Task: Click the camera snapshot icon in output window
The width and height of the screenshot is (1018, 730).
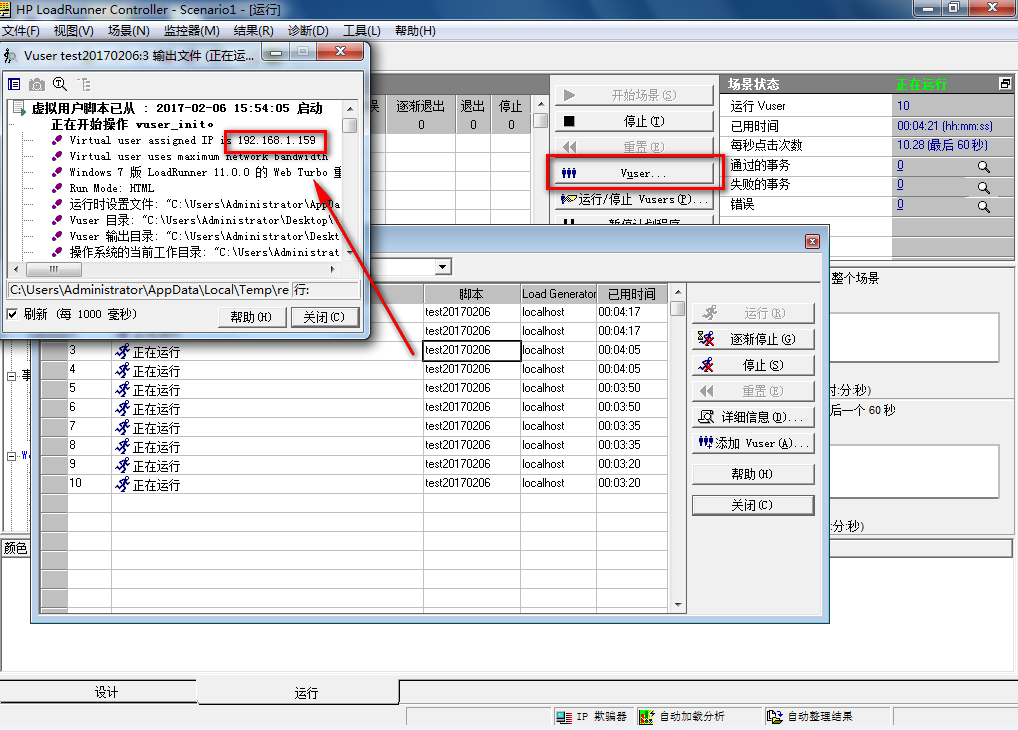Action: point(37,84)
